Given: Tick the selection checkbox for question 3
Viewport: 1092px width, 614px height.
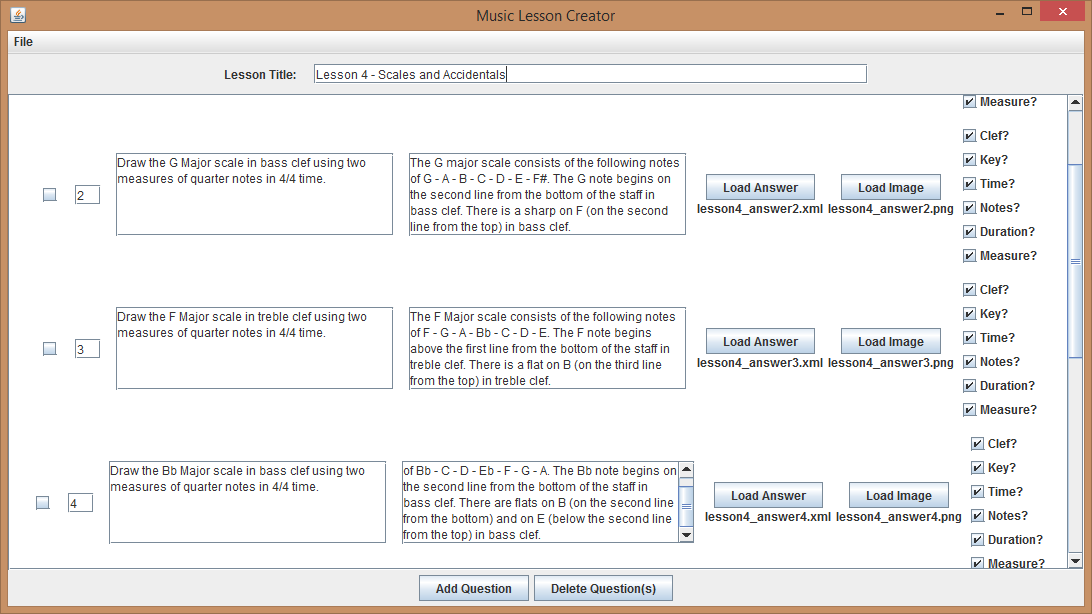Looking at the screenshot, I should pos(50,349).
